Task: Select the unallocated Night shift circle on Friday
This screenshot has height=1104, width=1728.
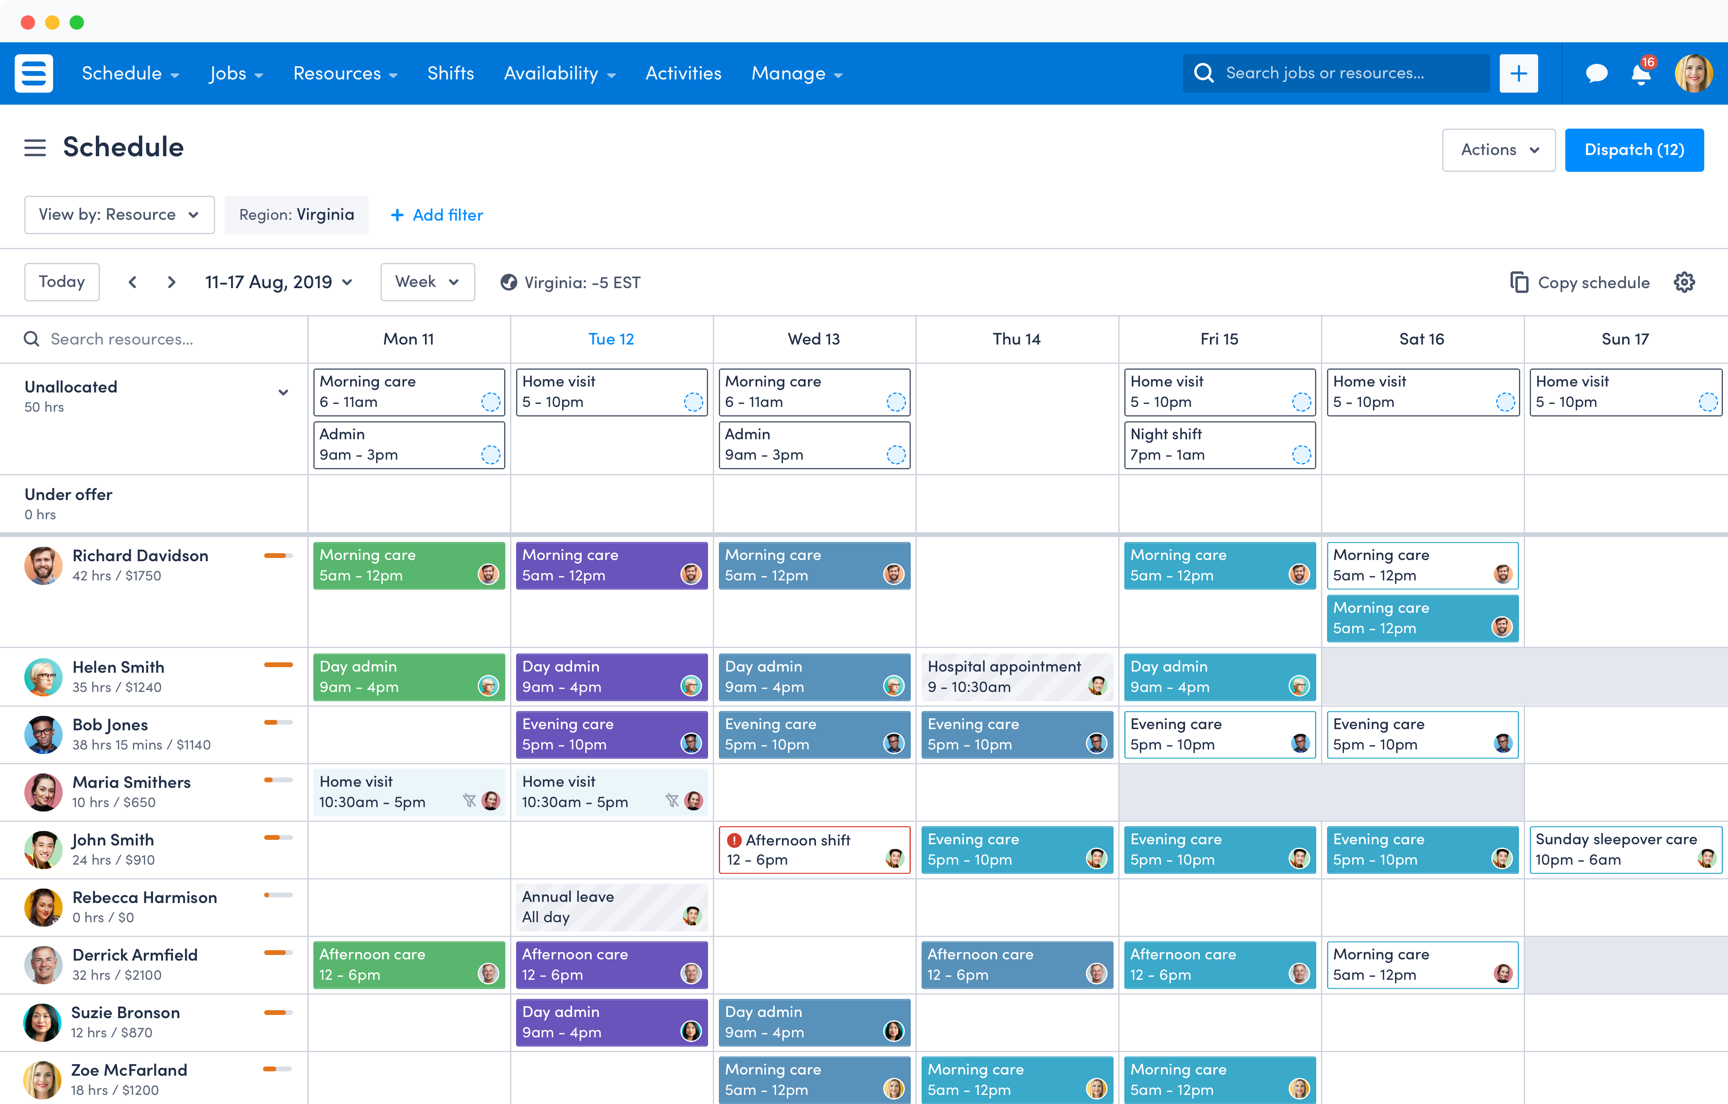Action: (x=1301, y=455)
